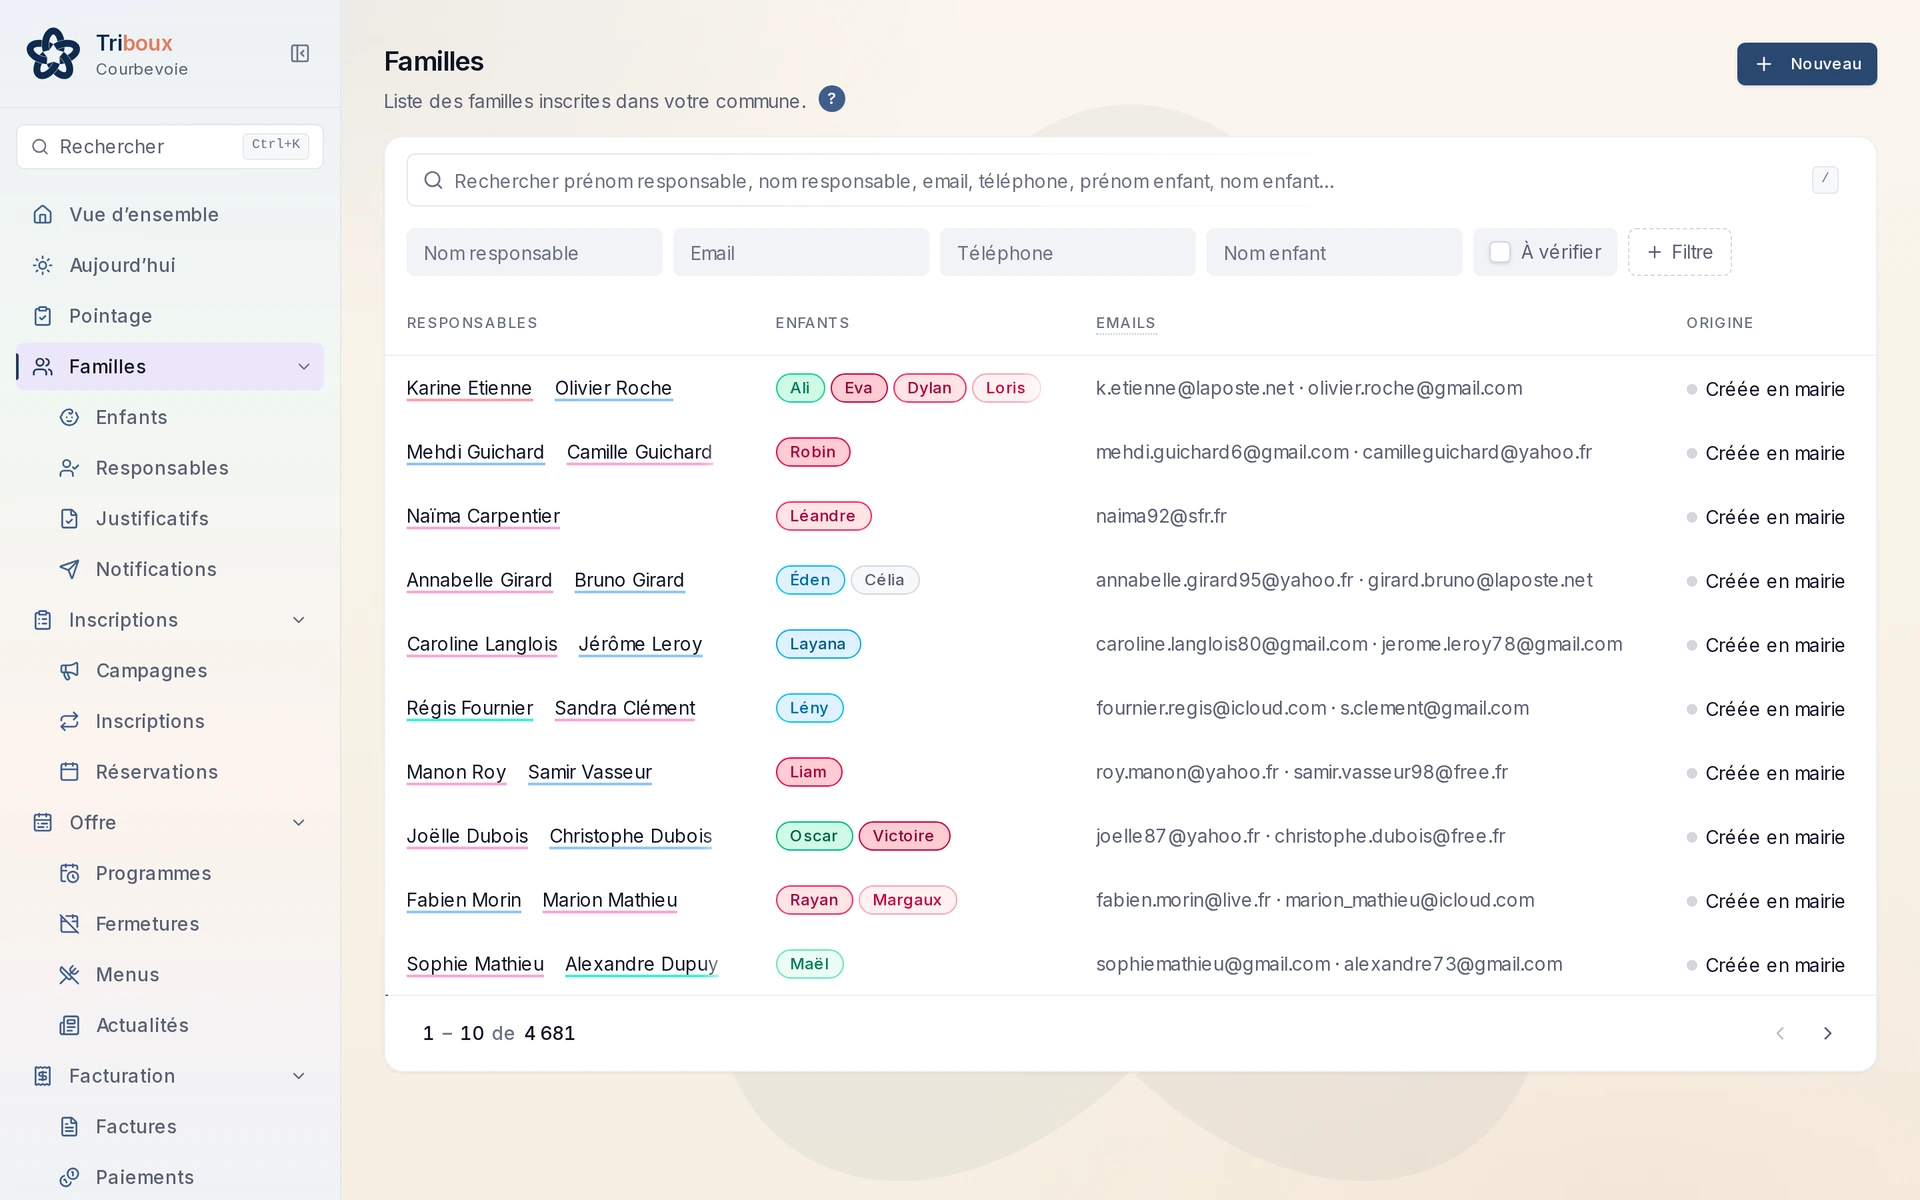The width and height of the screenshot is (1920, 1200).
Task: Open Naïma Carpentier responsable link
Action: [483, 516]
